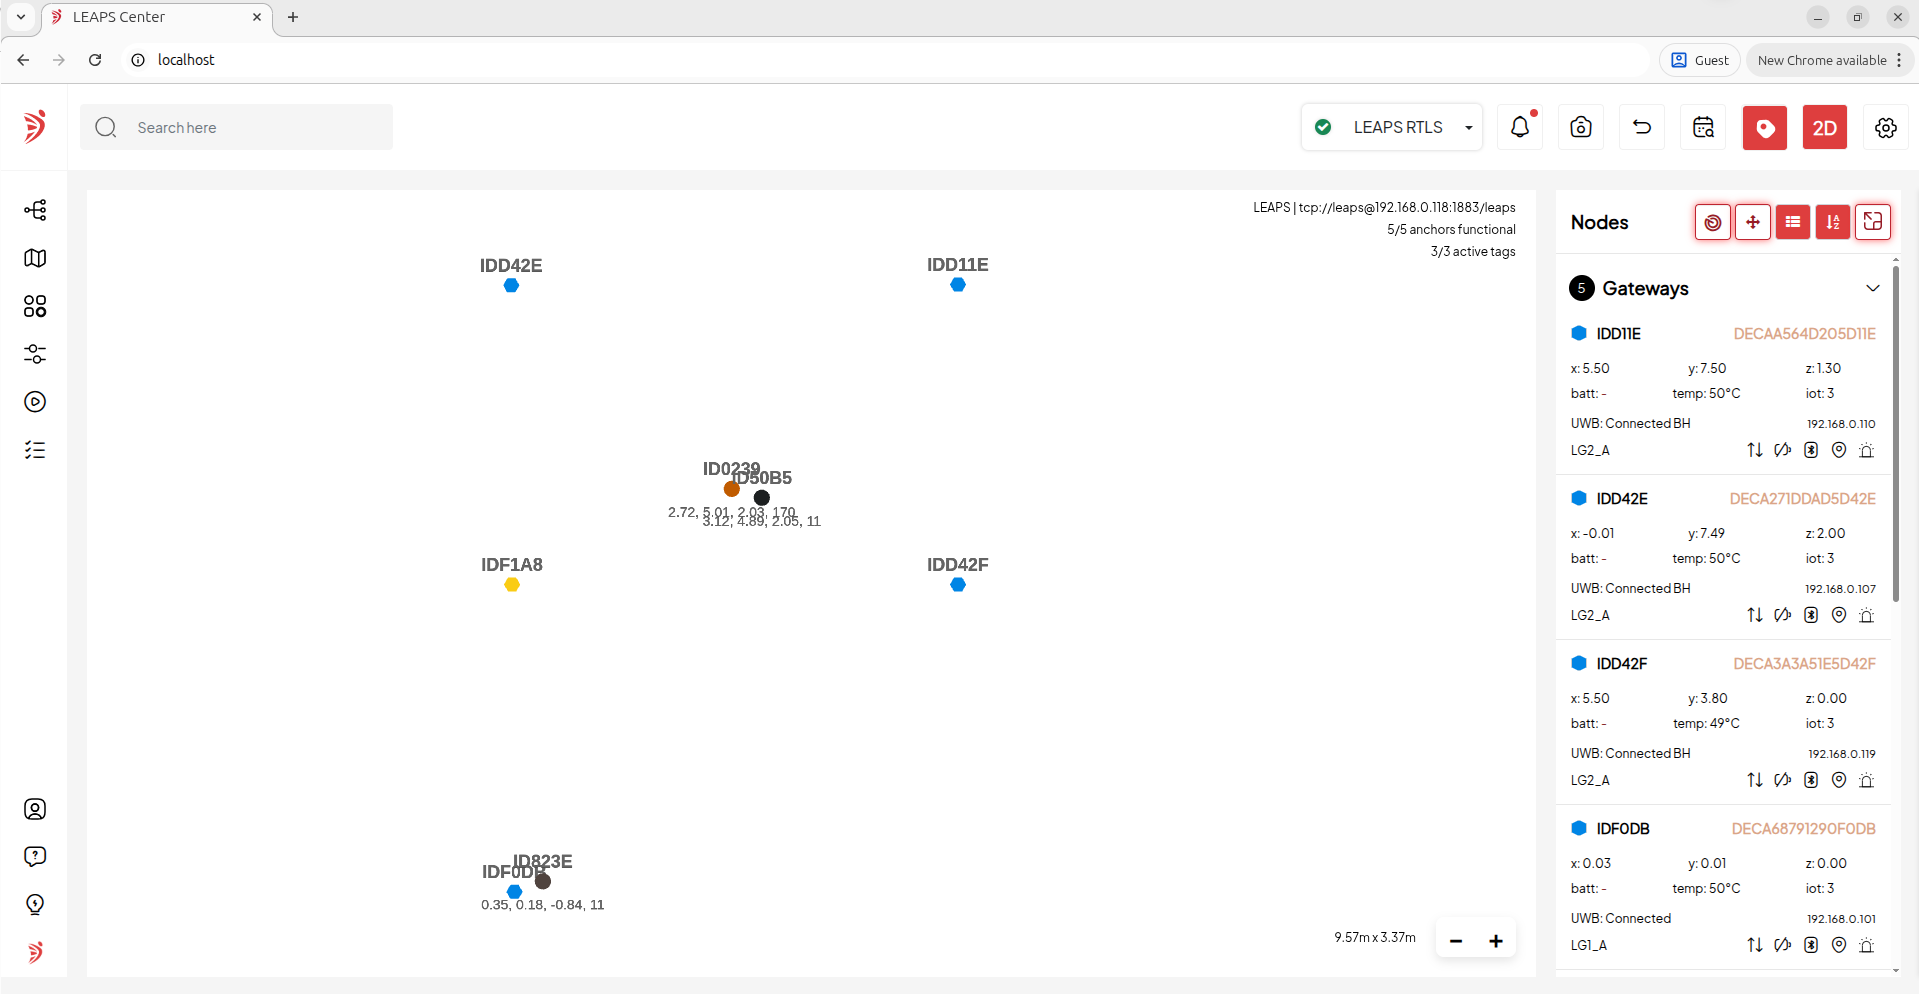Click the move arrows icon in Nodes panel

[x=1753, y=222]
